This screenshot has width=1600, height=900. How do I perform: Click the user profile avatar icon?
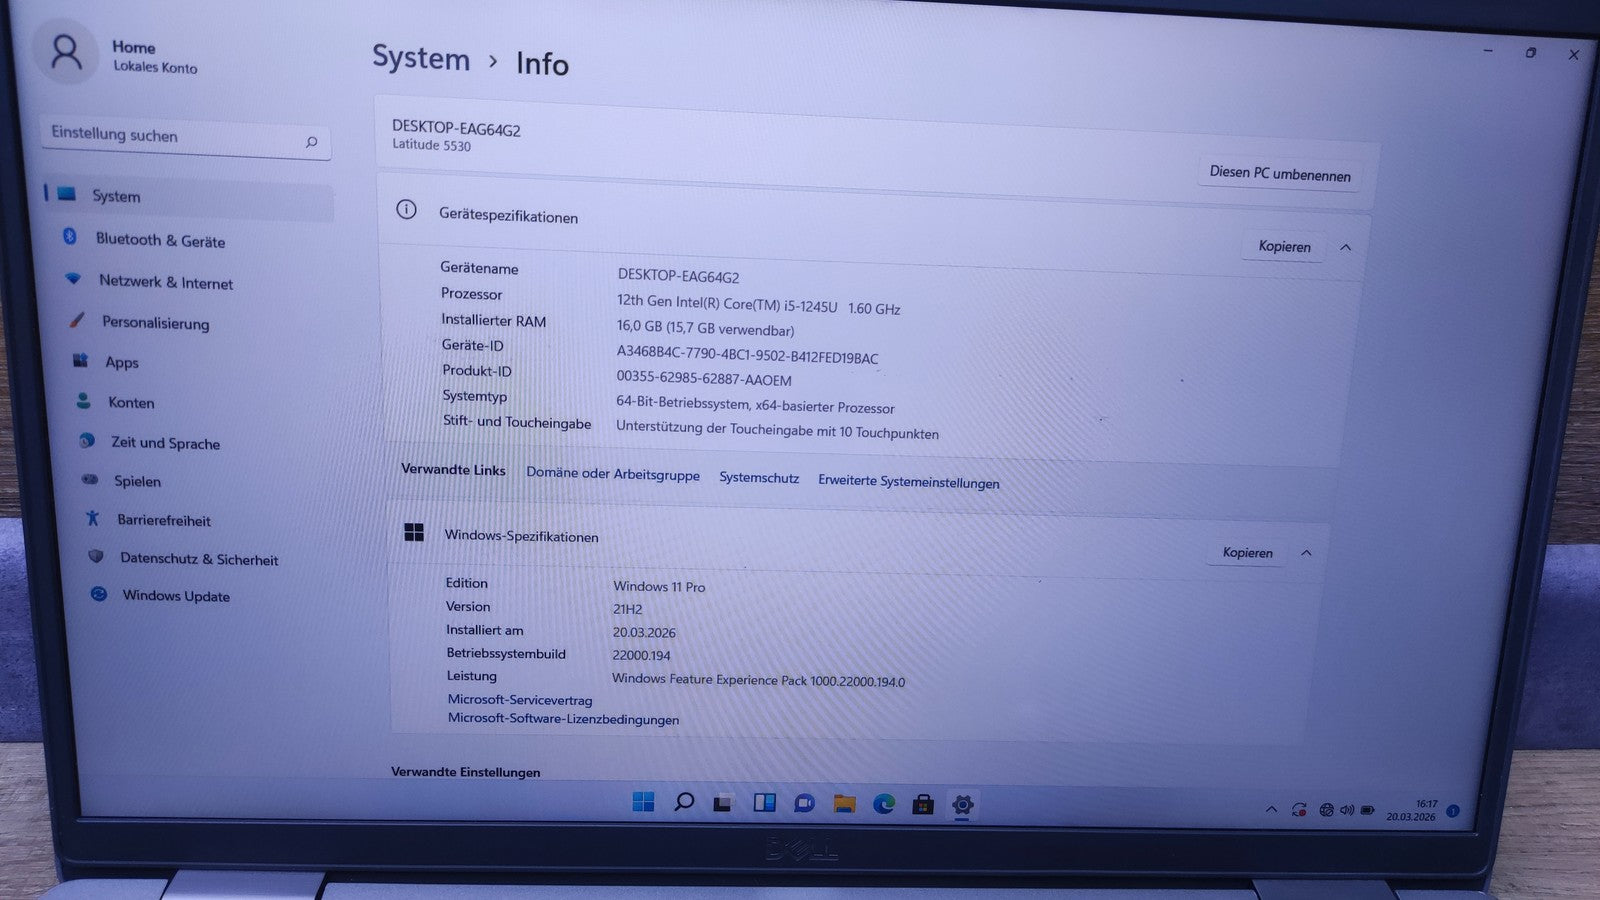pos(66,52)
